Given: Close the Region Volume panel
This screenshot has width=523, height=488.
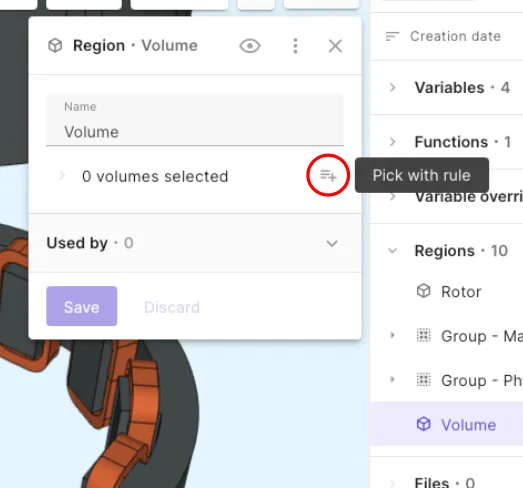Looking at the screenshot, I should pos(335,46).
